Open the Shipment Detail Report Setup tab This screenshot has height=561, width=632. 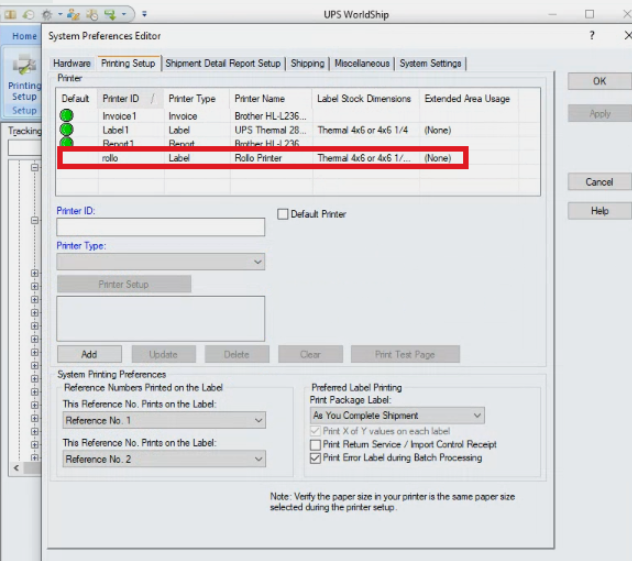pos(223,63)
